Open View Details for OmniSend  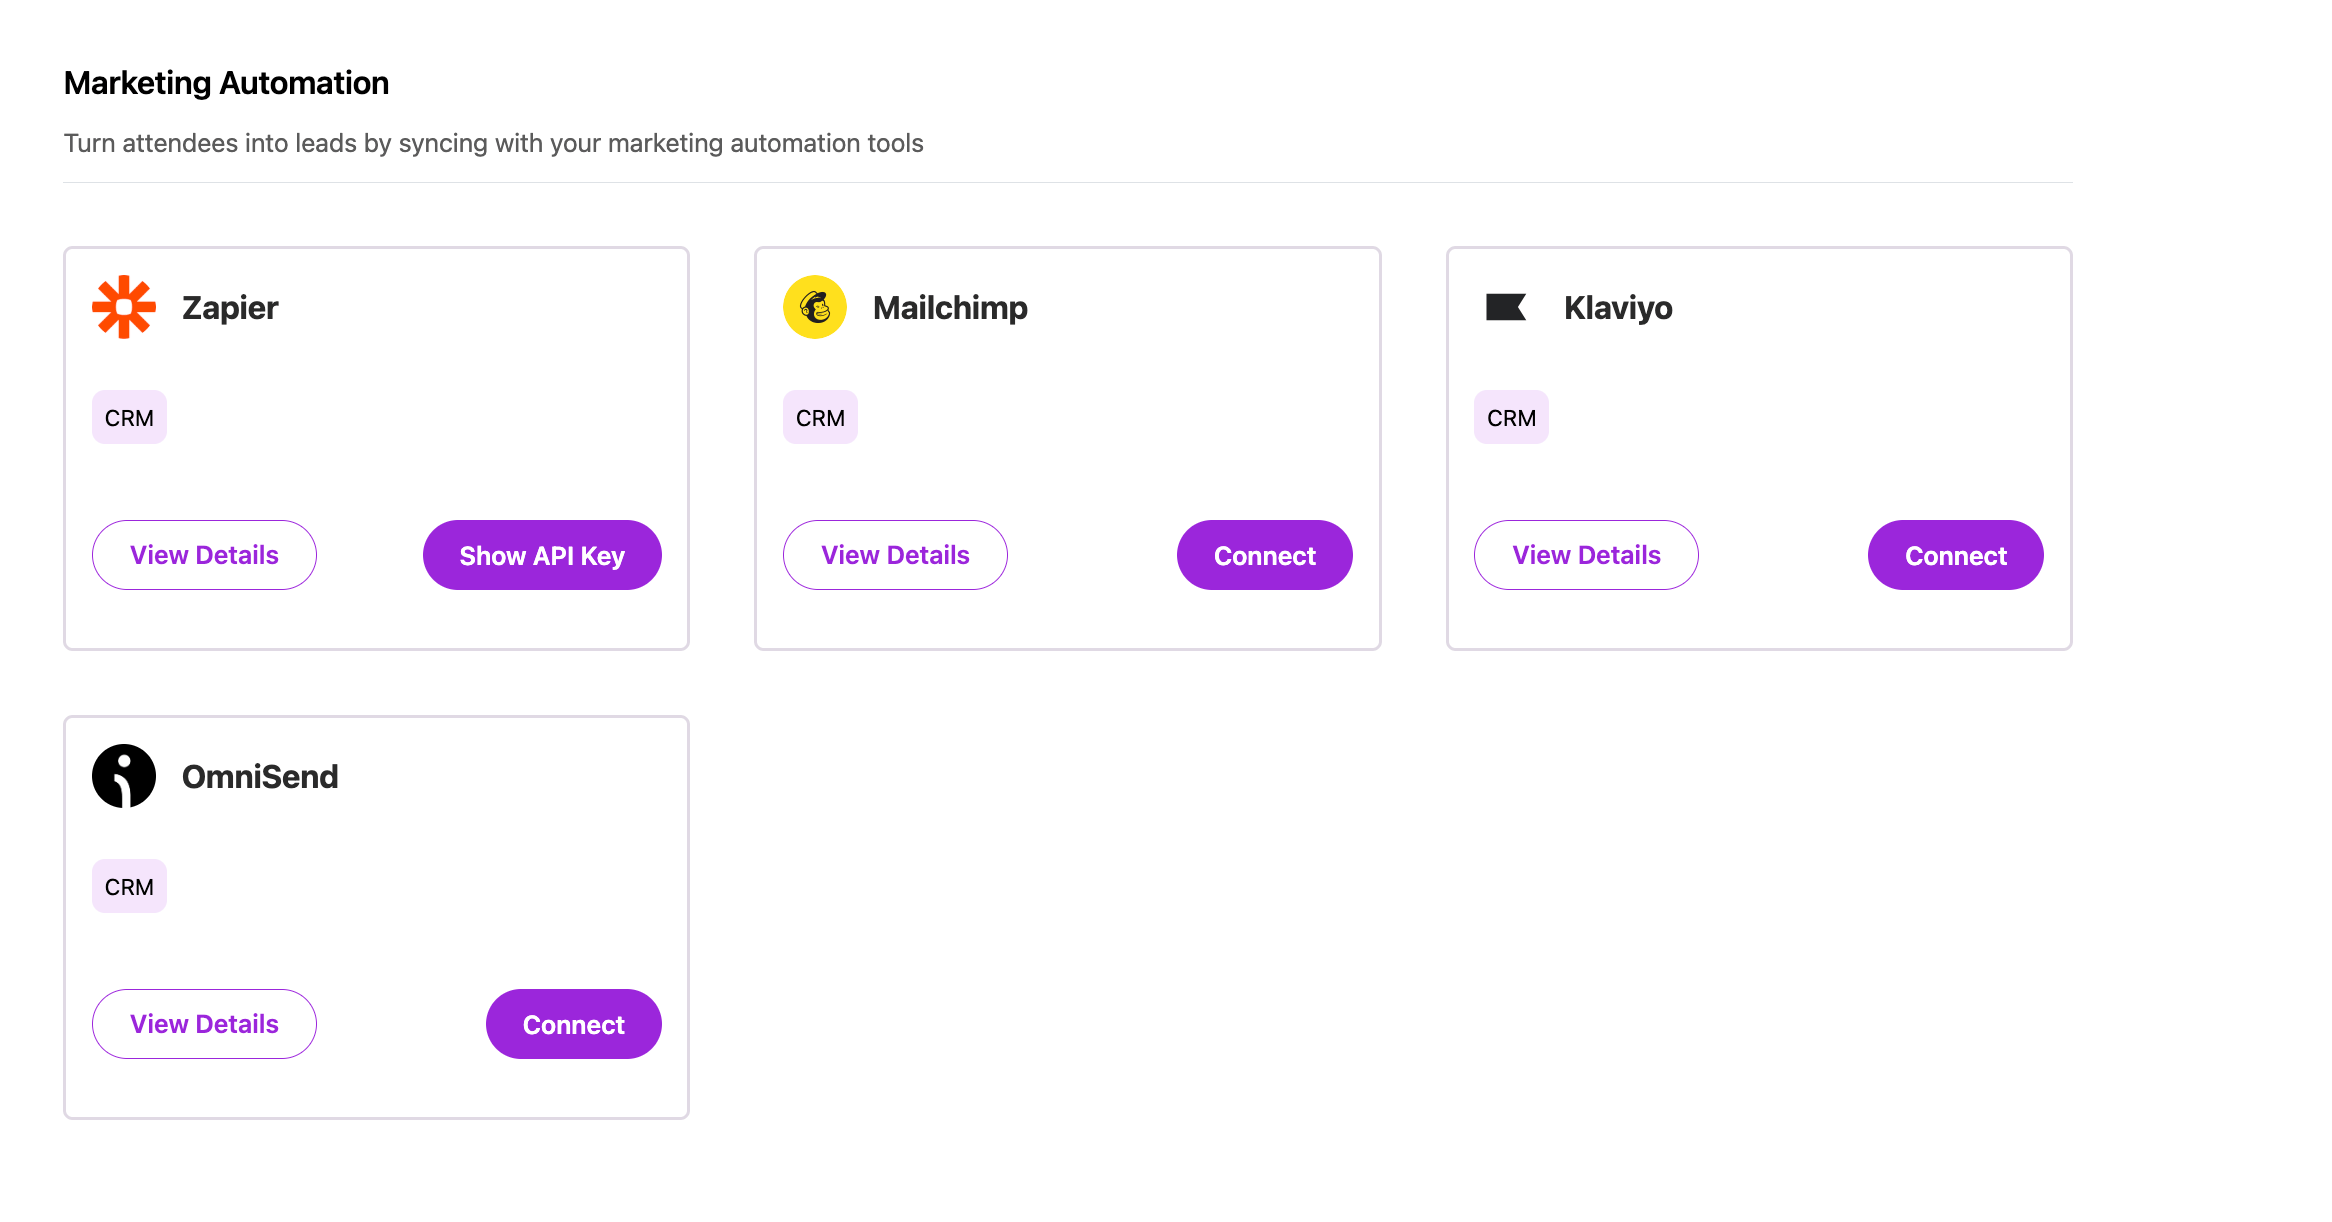204,1024
